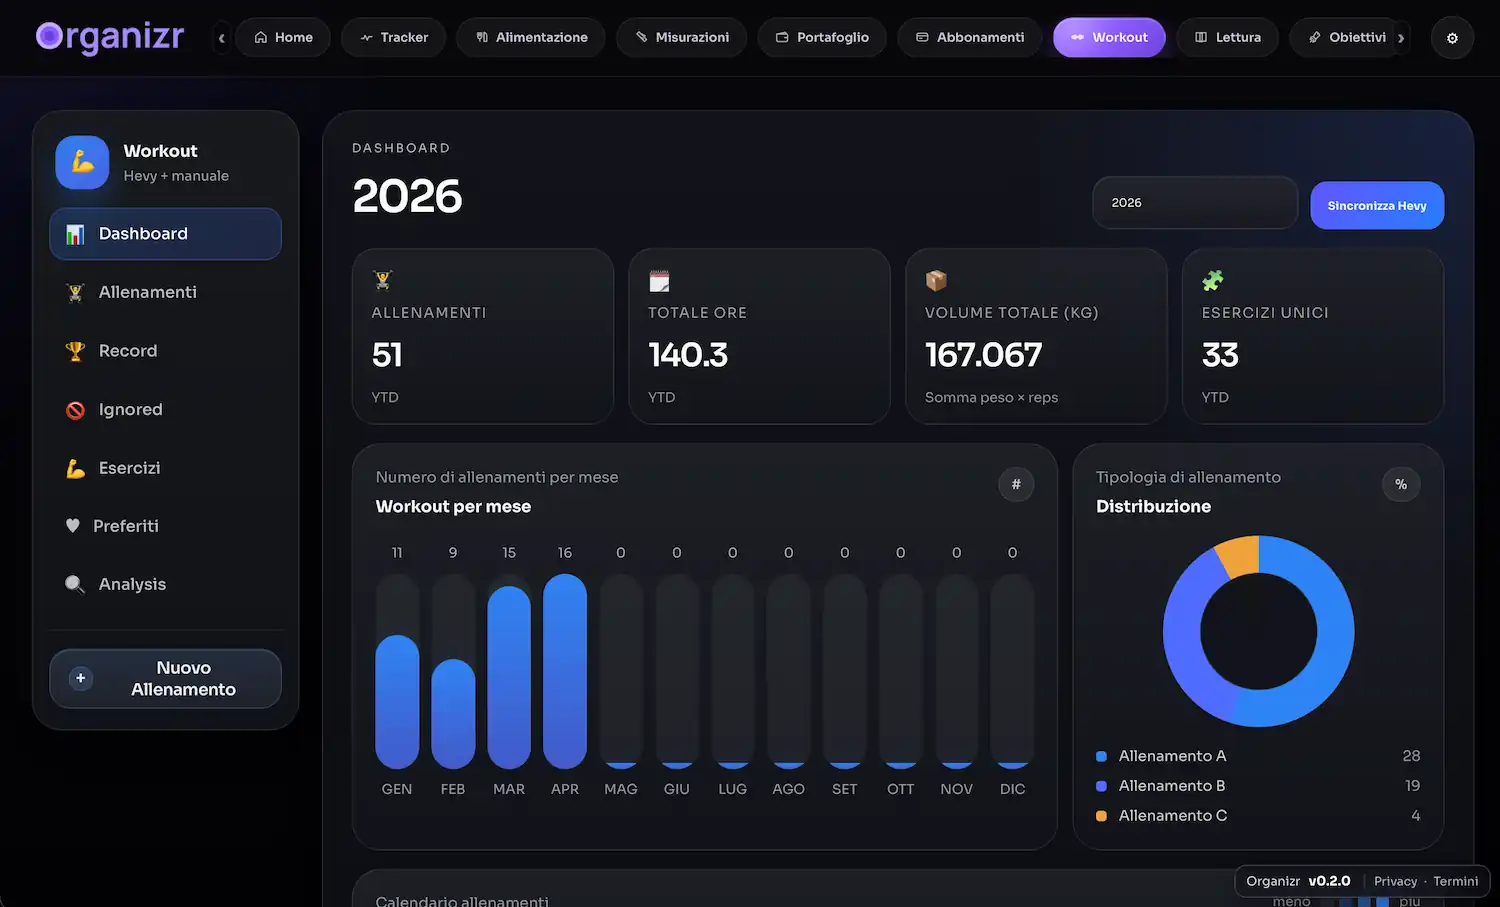This screenshot has width=1500, height=907.
Task: Click the Sincronizza Hevy button
Action: 1377,205
